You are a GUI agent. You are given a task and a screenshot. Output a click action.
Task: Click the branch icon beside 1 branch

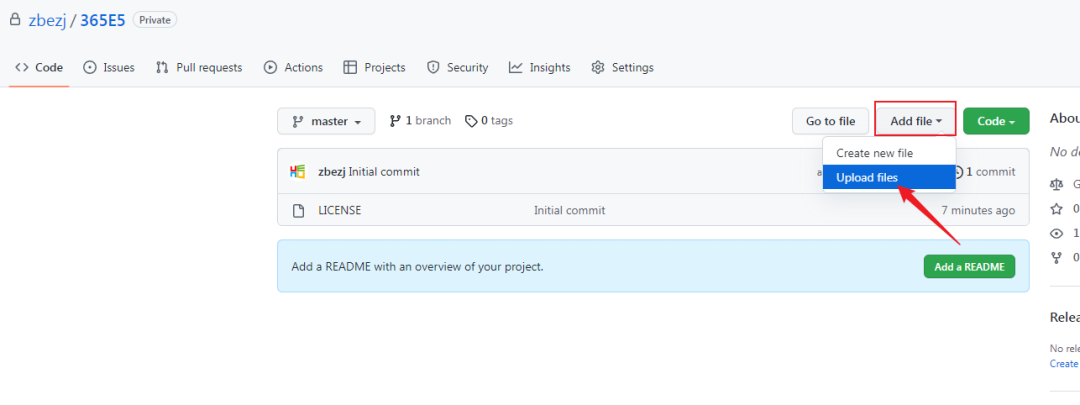click(395, 121)
